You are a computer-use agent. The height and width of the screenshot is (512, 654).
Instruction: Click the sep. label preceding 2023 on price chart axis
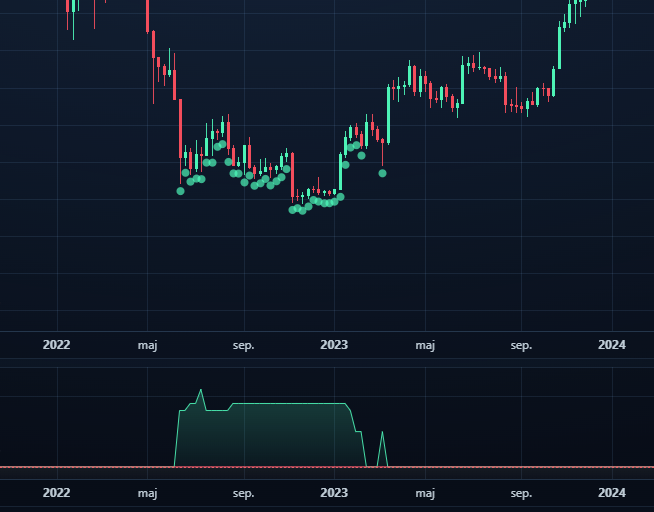[x=244, y=346]
